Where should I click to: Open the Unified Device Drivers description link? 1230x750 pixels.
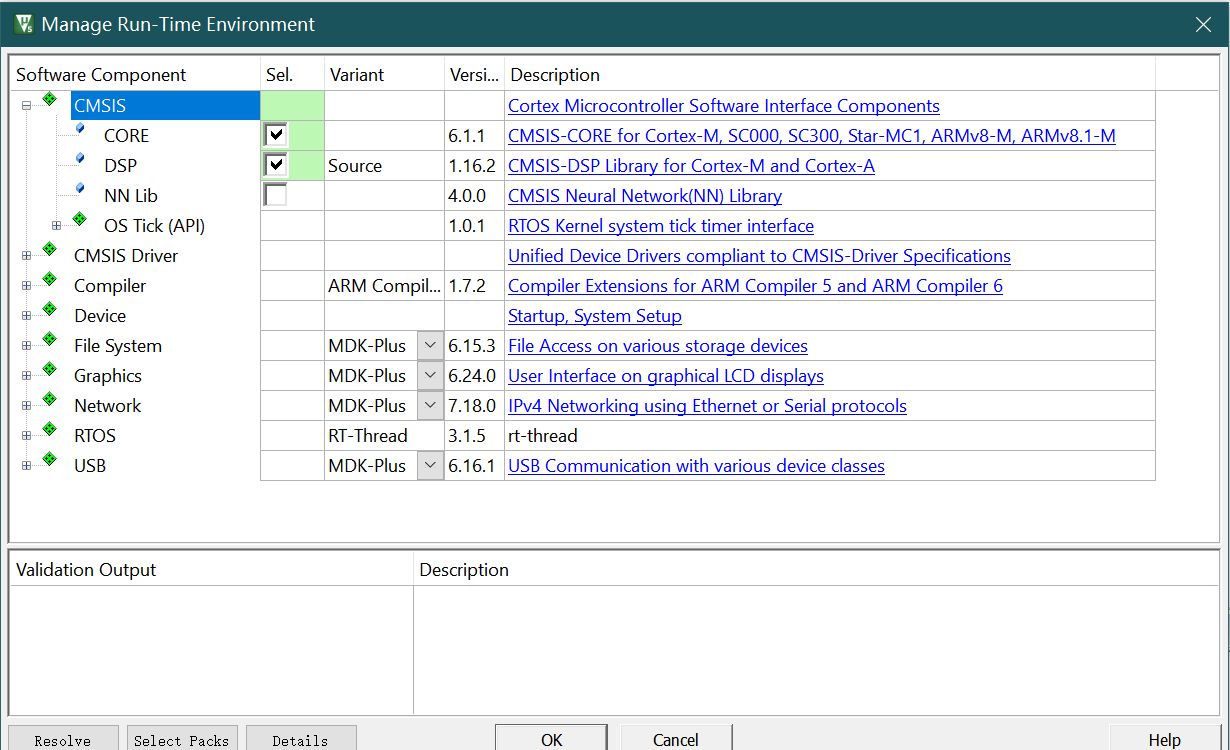point(759,255)
